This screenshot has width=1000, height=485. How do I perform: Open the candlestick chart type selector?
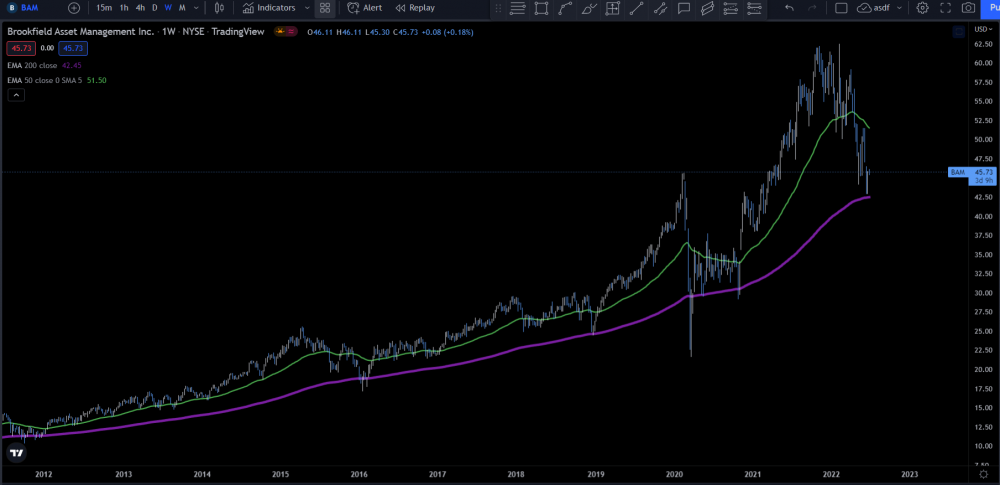[219, 8]
